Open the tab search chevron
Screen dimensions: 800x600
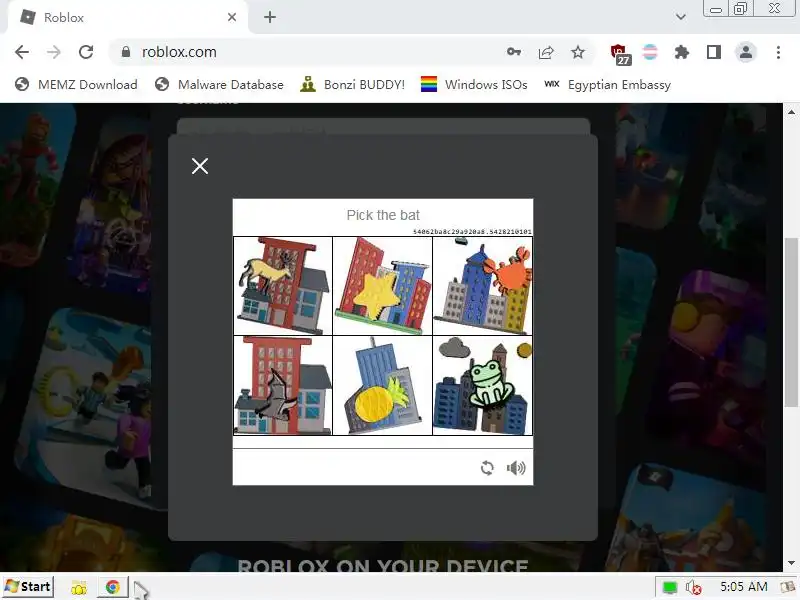pyautogui.click(x=681, y=17)
